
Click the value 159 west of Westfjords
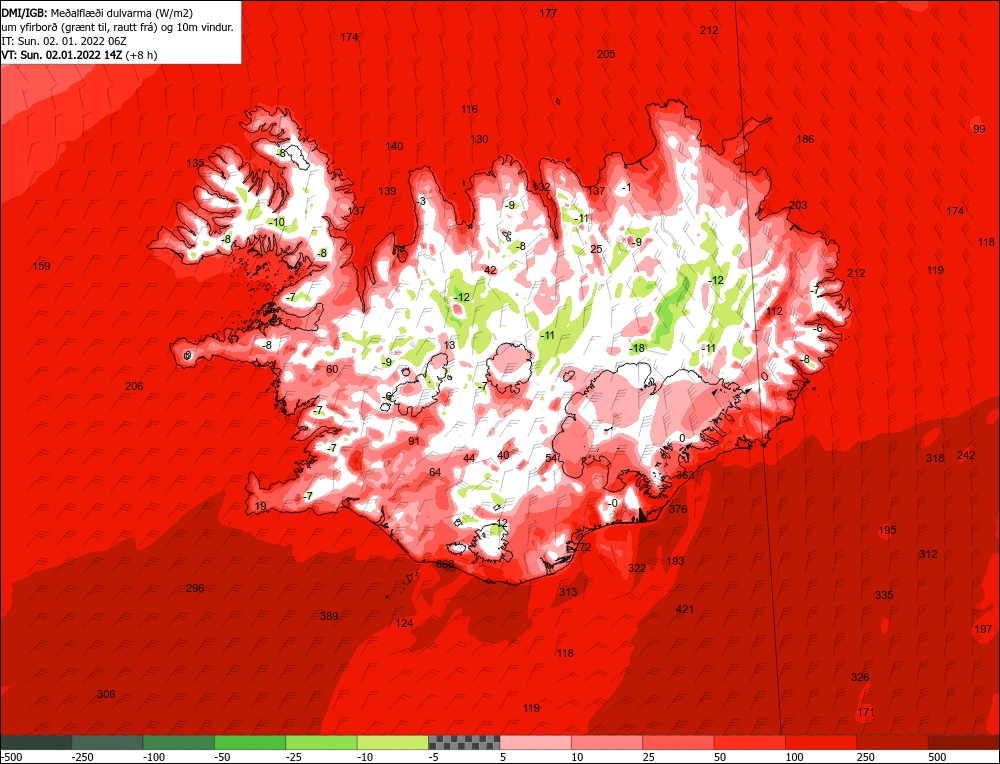(41, 266)
